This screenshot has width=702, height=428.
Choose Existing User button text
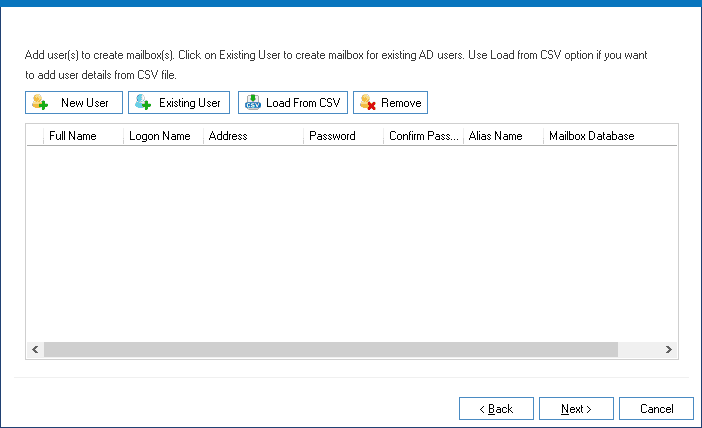(x=190, y=103)
